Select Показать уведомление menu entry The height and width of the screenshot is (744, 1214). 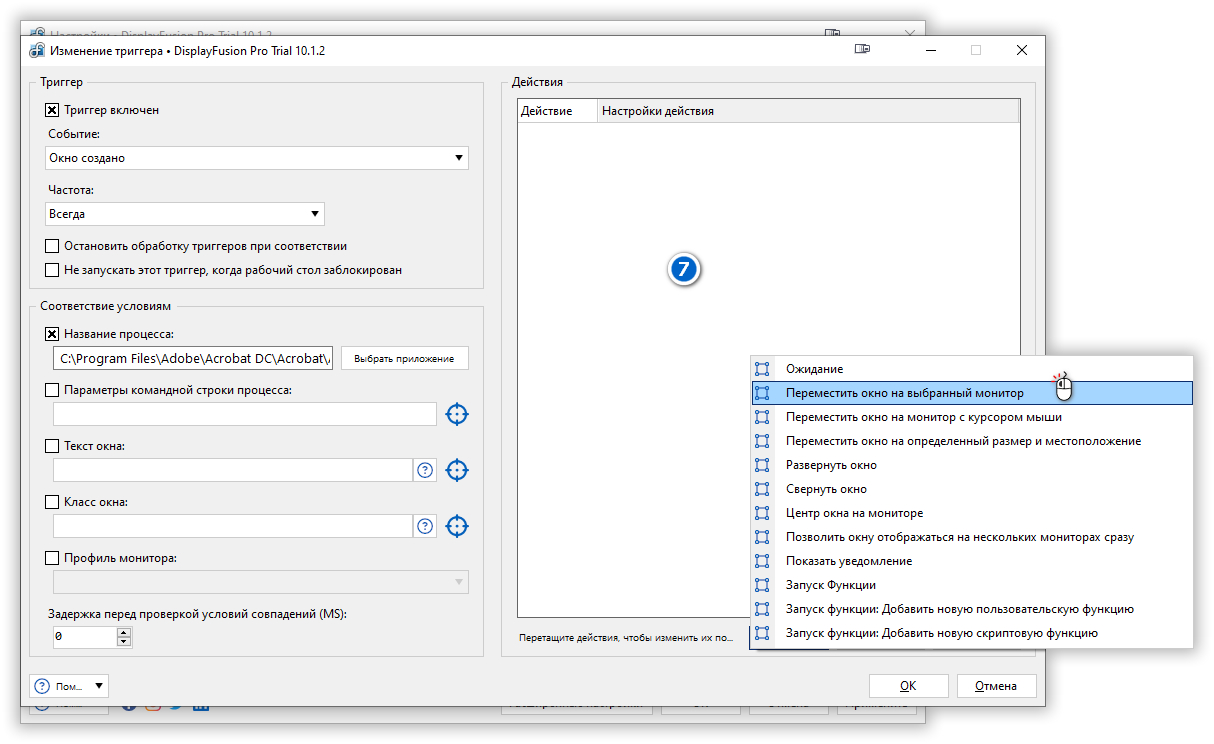coord(971,561)
